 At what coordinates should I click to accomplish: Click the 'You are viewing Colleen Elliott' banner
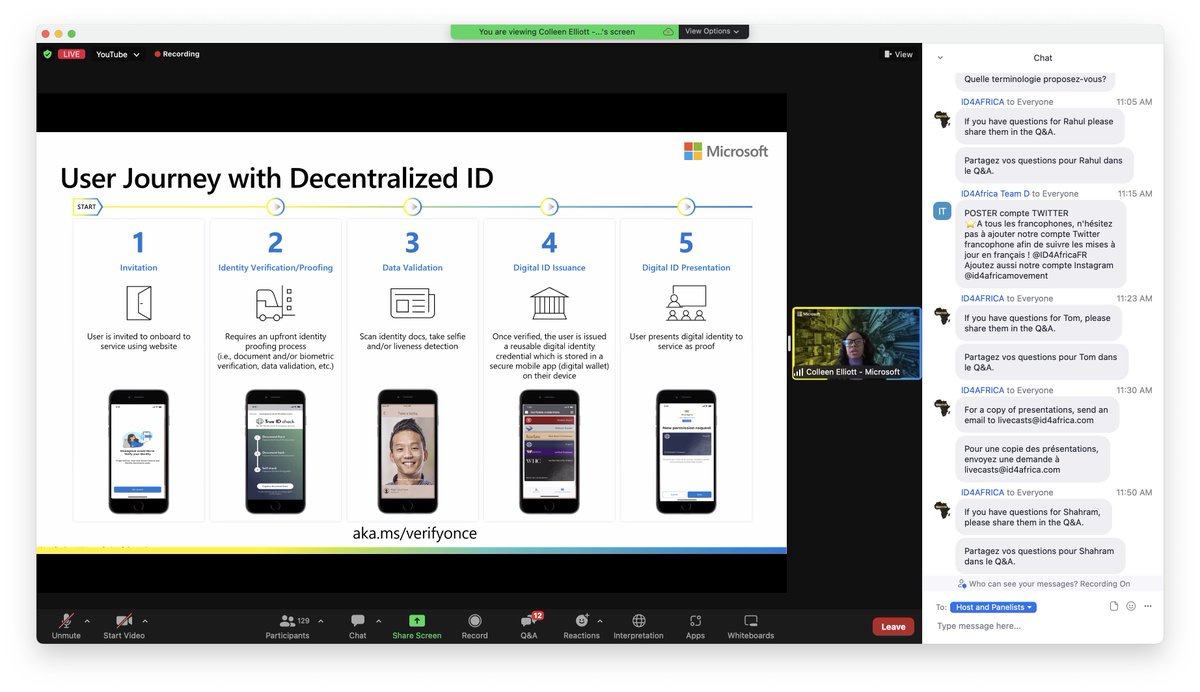click(x=557, y=32)
